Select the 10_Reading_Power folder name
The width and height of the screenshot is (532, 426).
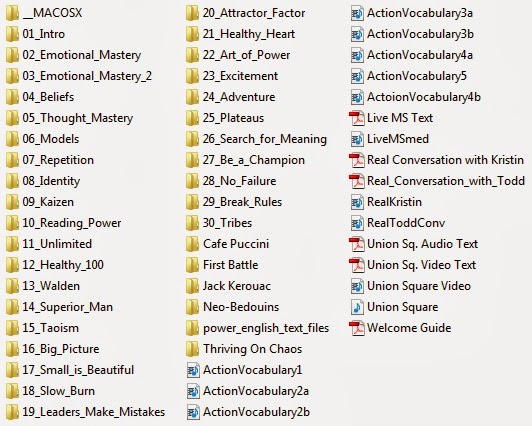[x=72, y=223]
